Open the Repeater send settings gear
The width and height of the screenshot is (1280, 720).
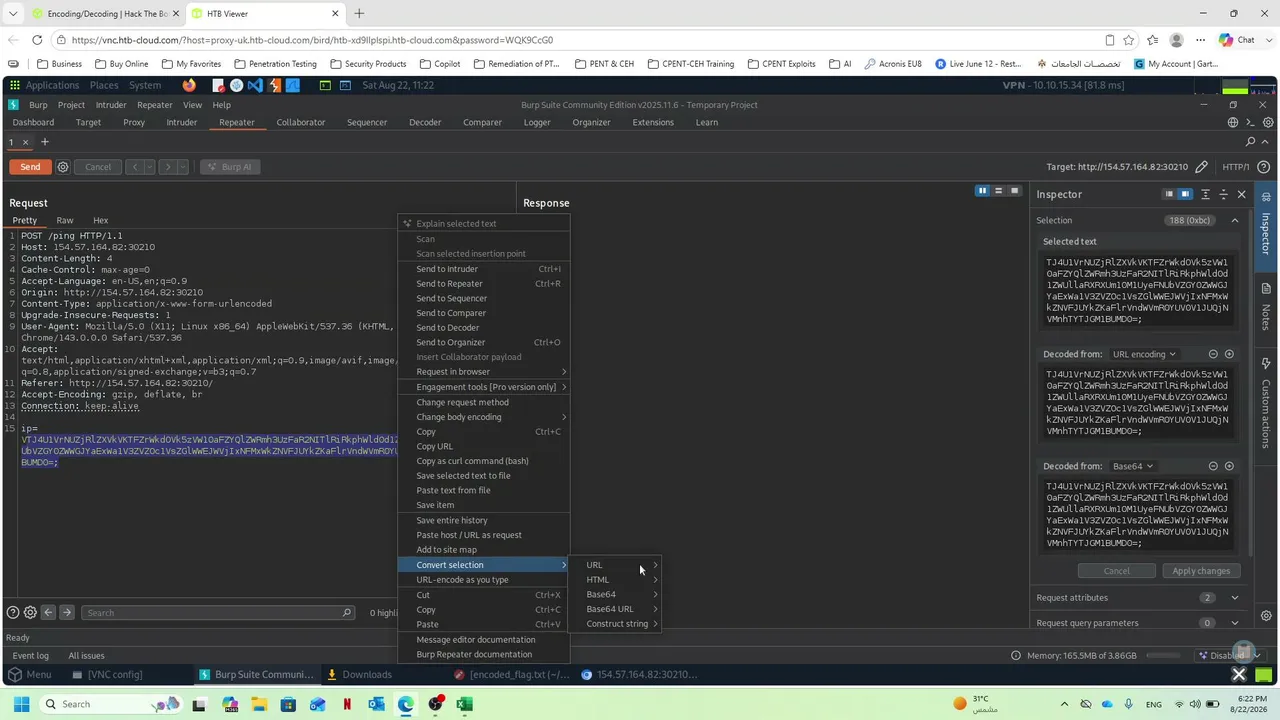click(63, 167)
